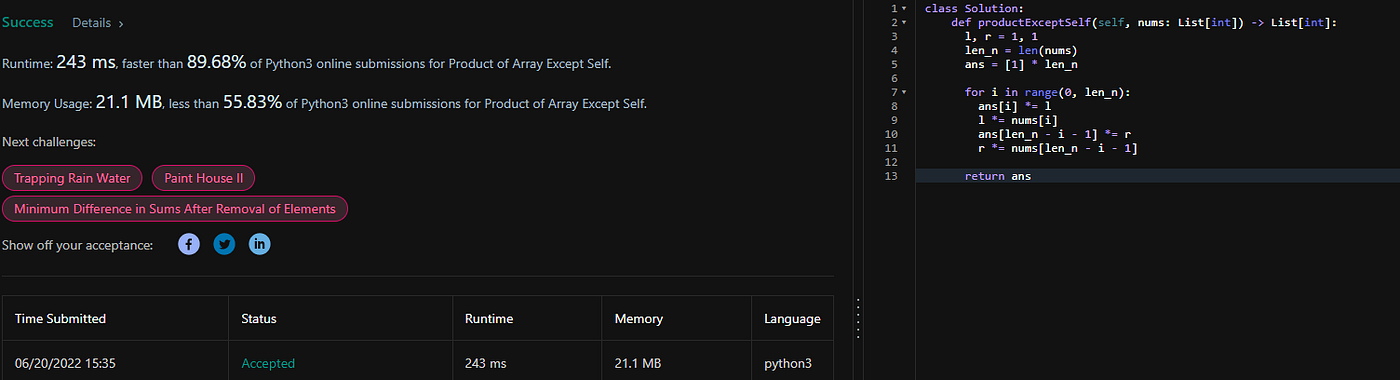Screen dimensions: 1400x380
Task: Share acceptance on Twitter icon
Action: coord(224,244)
